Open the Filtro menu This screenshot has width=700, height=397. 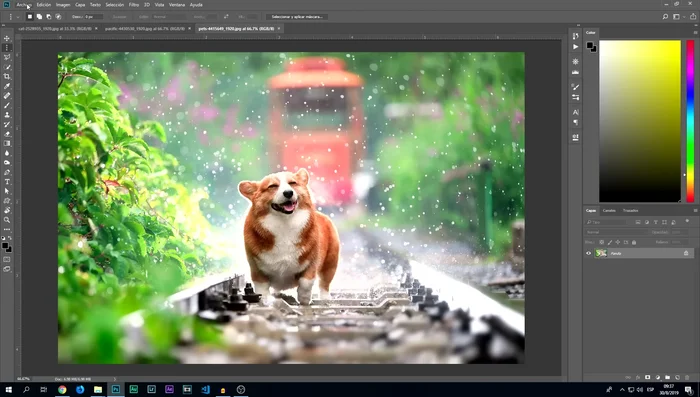point(134,5)
